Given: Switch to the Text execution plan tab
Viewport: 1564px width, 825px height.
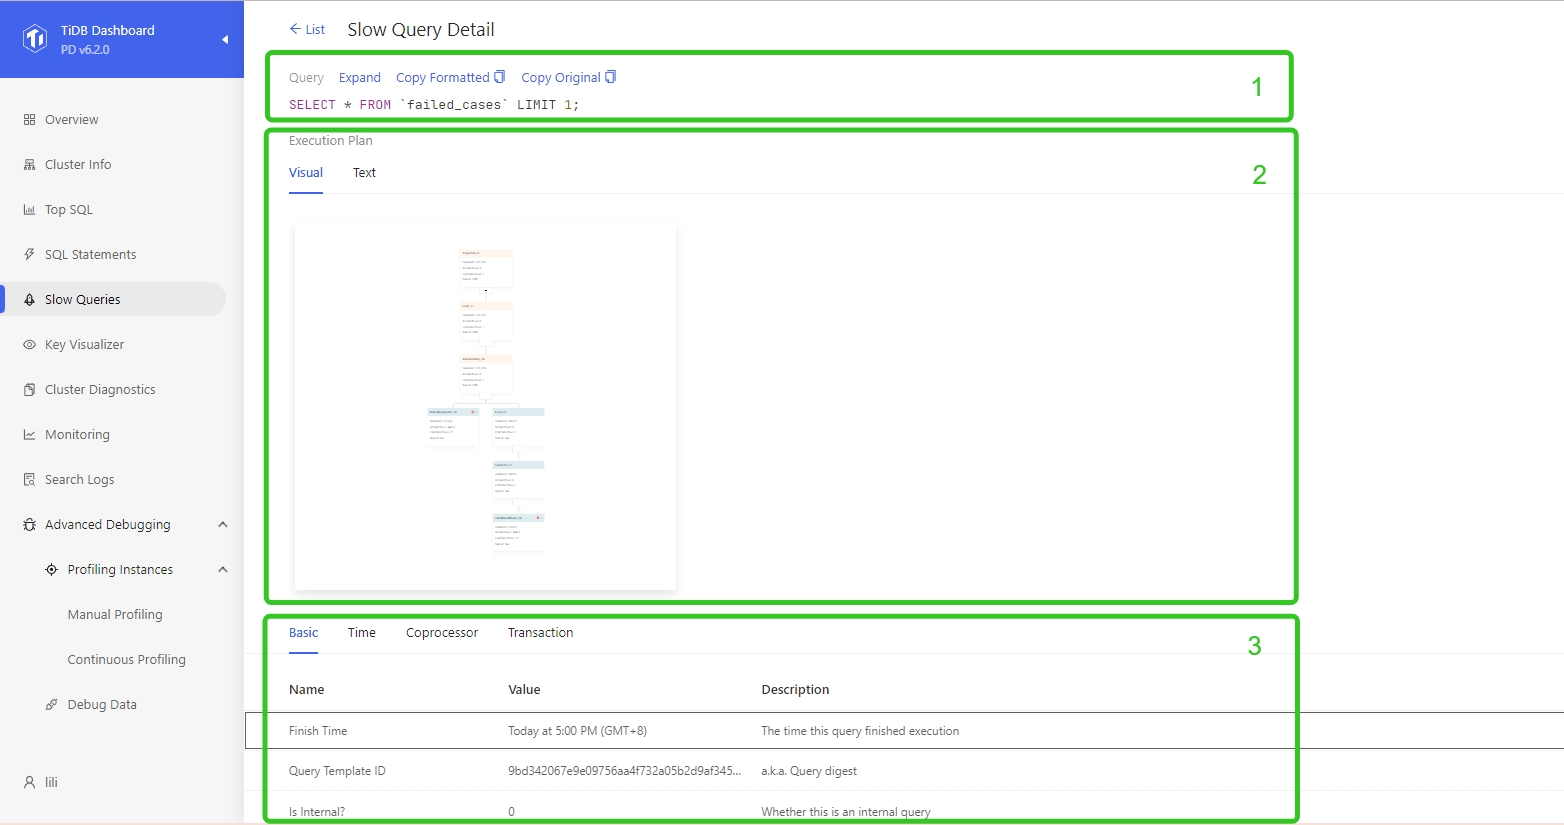Looking at the screenshot, I should click(364, 173).
